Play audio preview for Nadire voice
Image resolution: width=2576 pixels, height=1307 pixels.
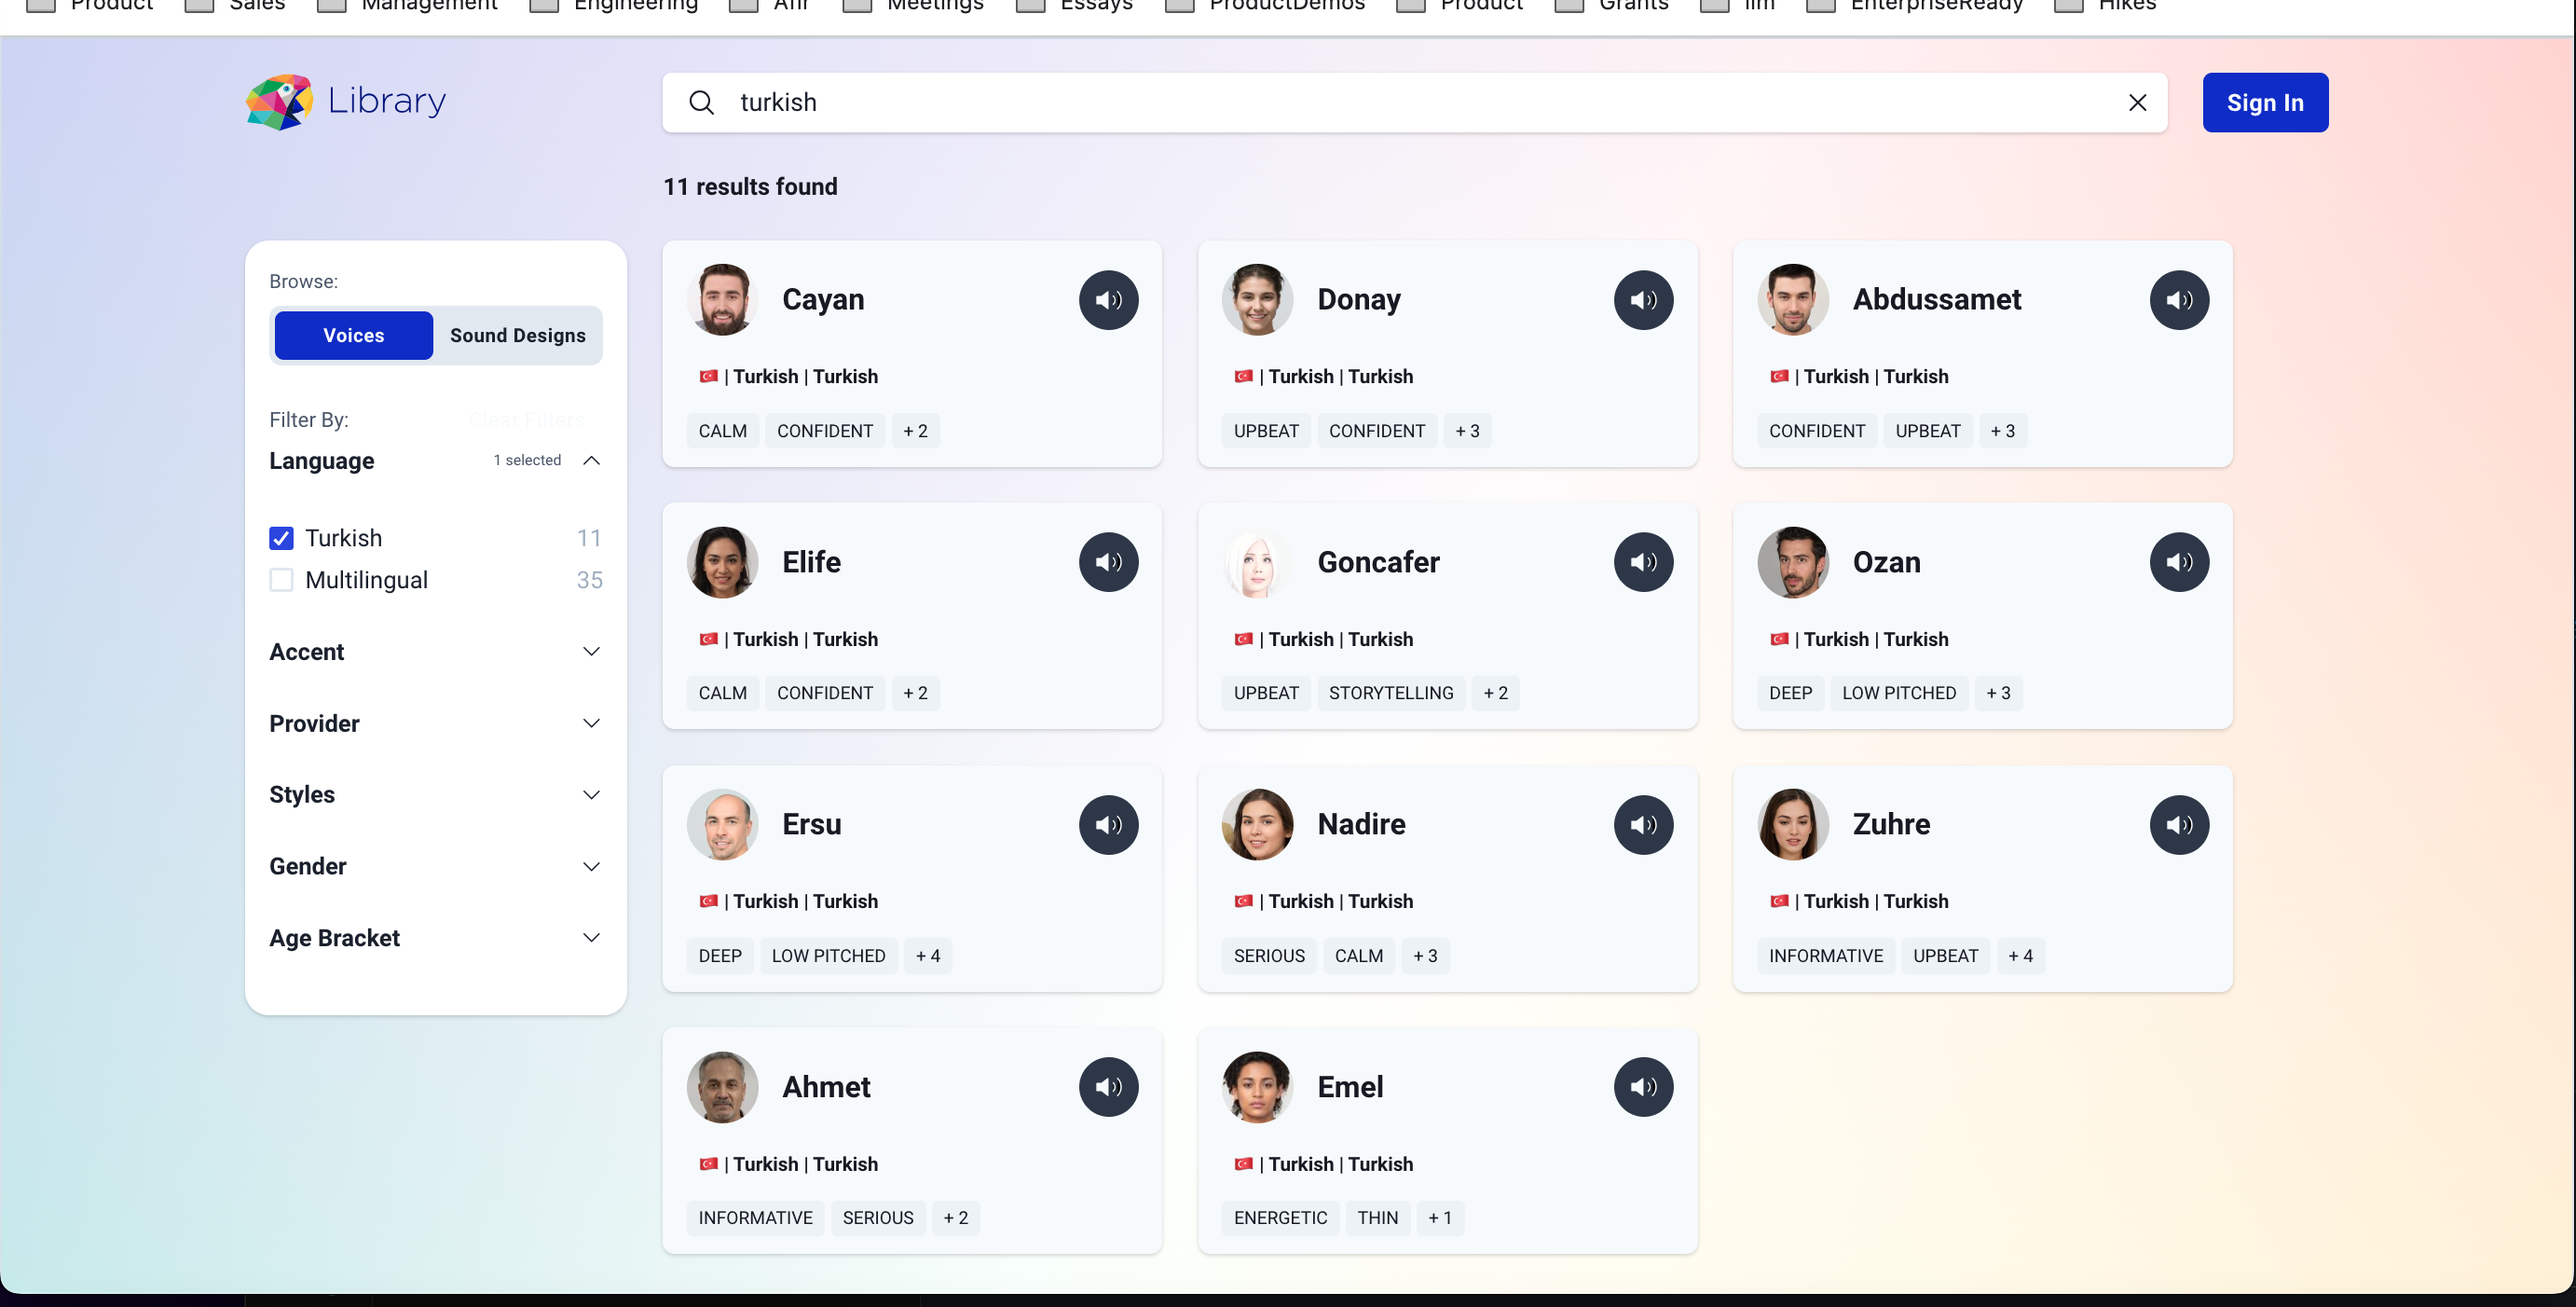[1643, 823]
